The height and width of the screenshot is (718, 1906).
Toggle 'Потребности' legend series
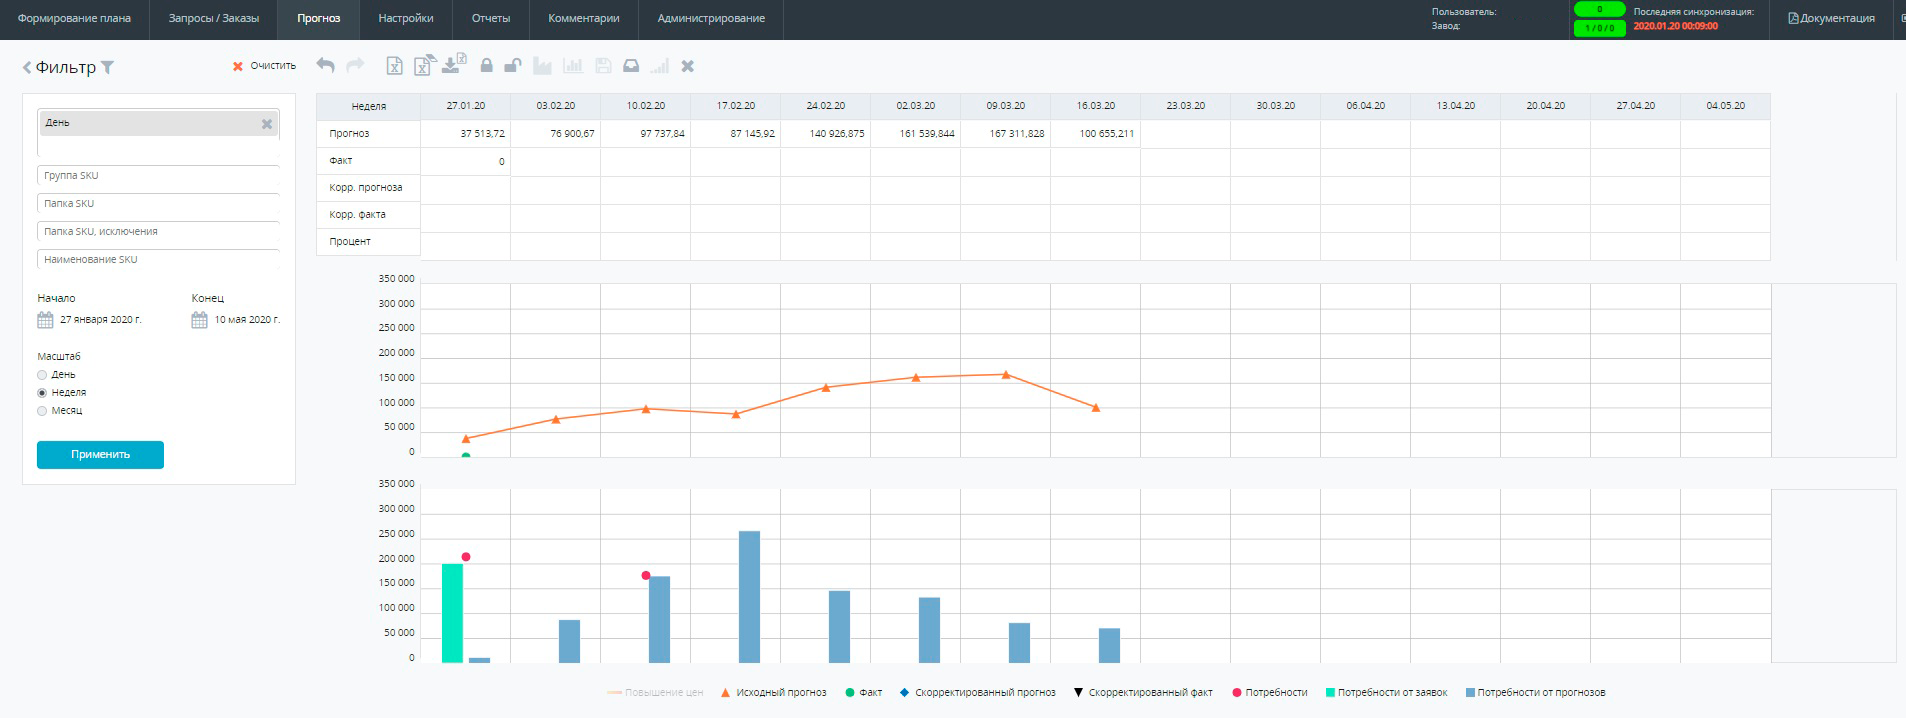tap(1270, 692)
